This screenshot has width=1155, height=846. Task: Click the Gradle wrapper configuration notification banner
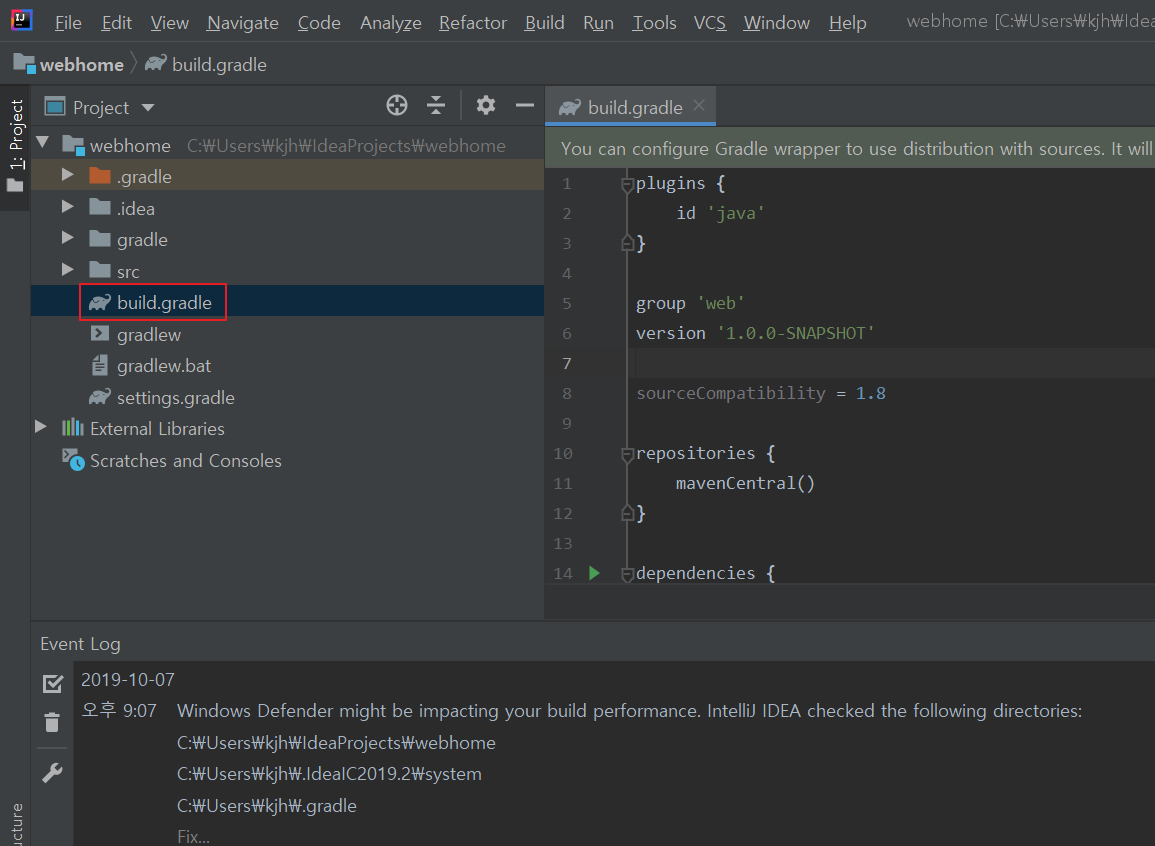coord(850,148)
